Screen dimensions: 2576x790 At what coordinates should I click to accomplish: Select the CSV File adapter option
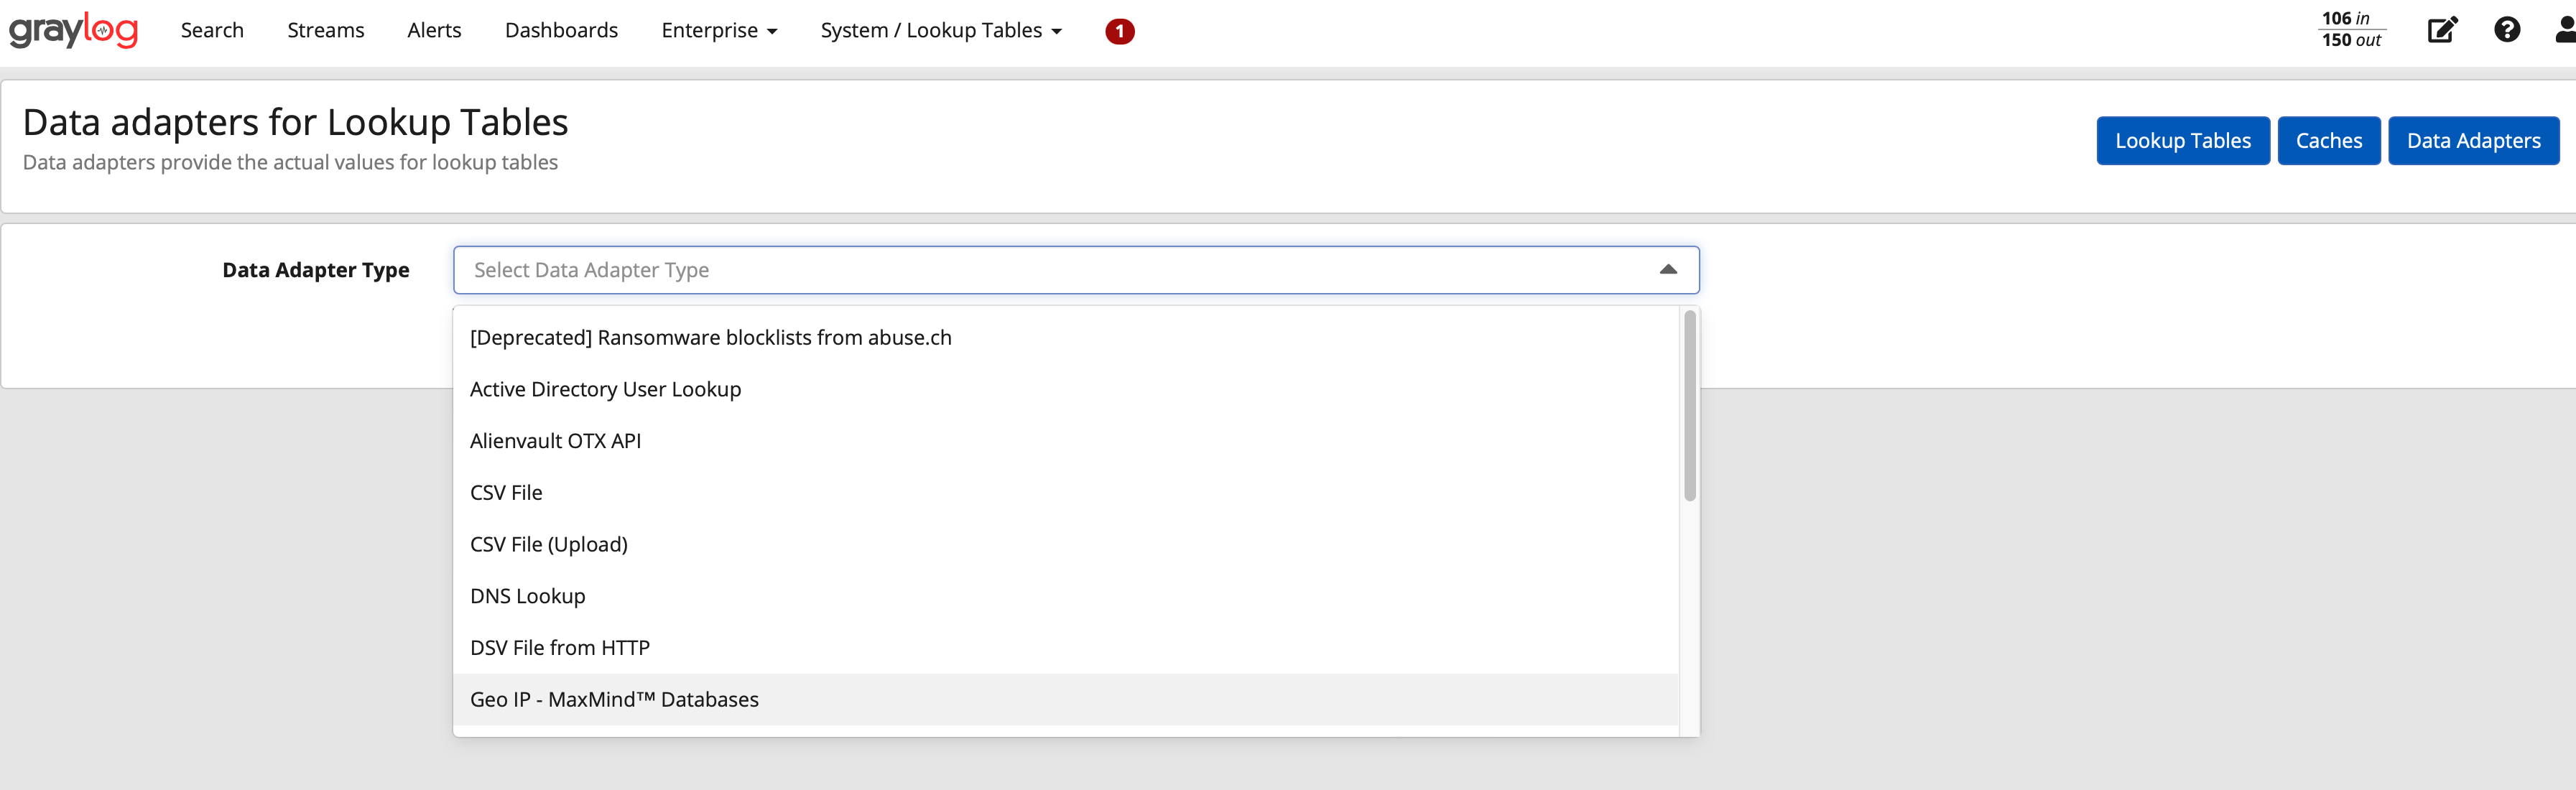click(506, 492)
